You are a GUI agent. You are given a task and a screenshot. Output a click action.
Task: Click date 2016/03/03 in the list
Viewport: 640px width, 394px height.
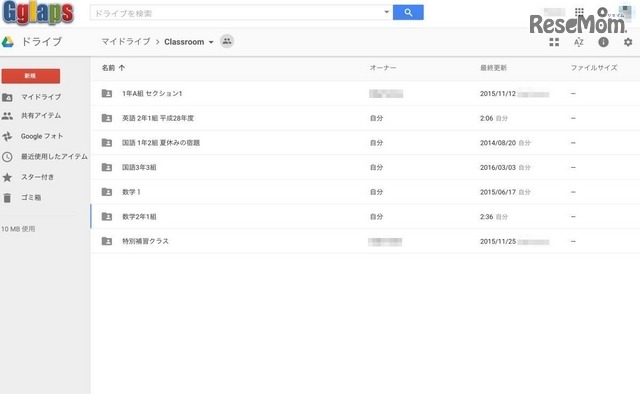(498, 167)
